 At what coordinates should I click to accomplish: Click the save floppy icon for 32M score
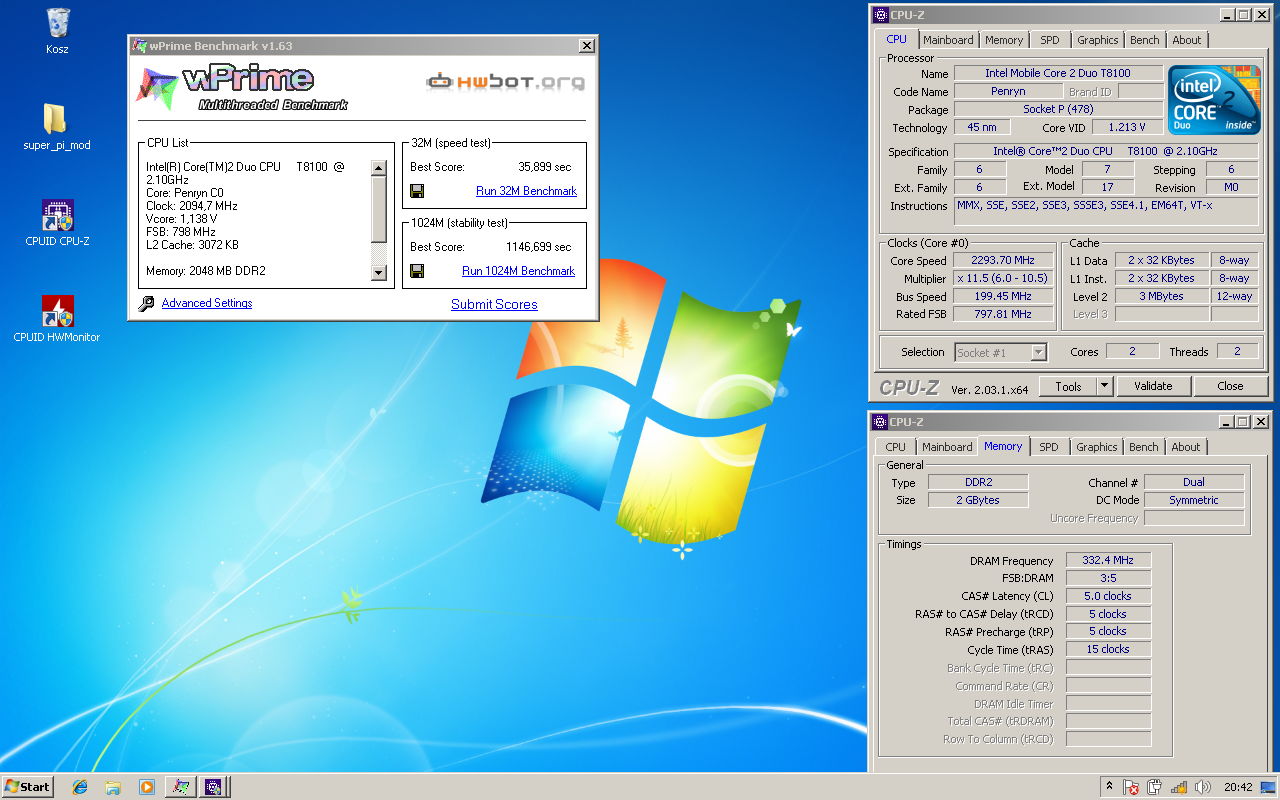(417, 191)
